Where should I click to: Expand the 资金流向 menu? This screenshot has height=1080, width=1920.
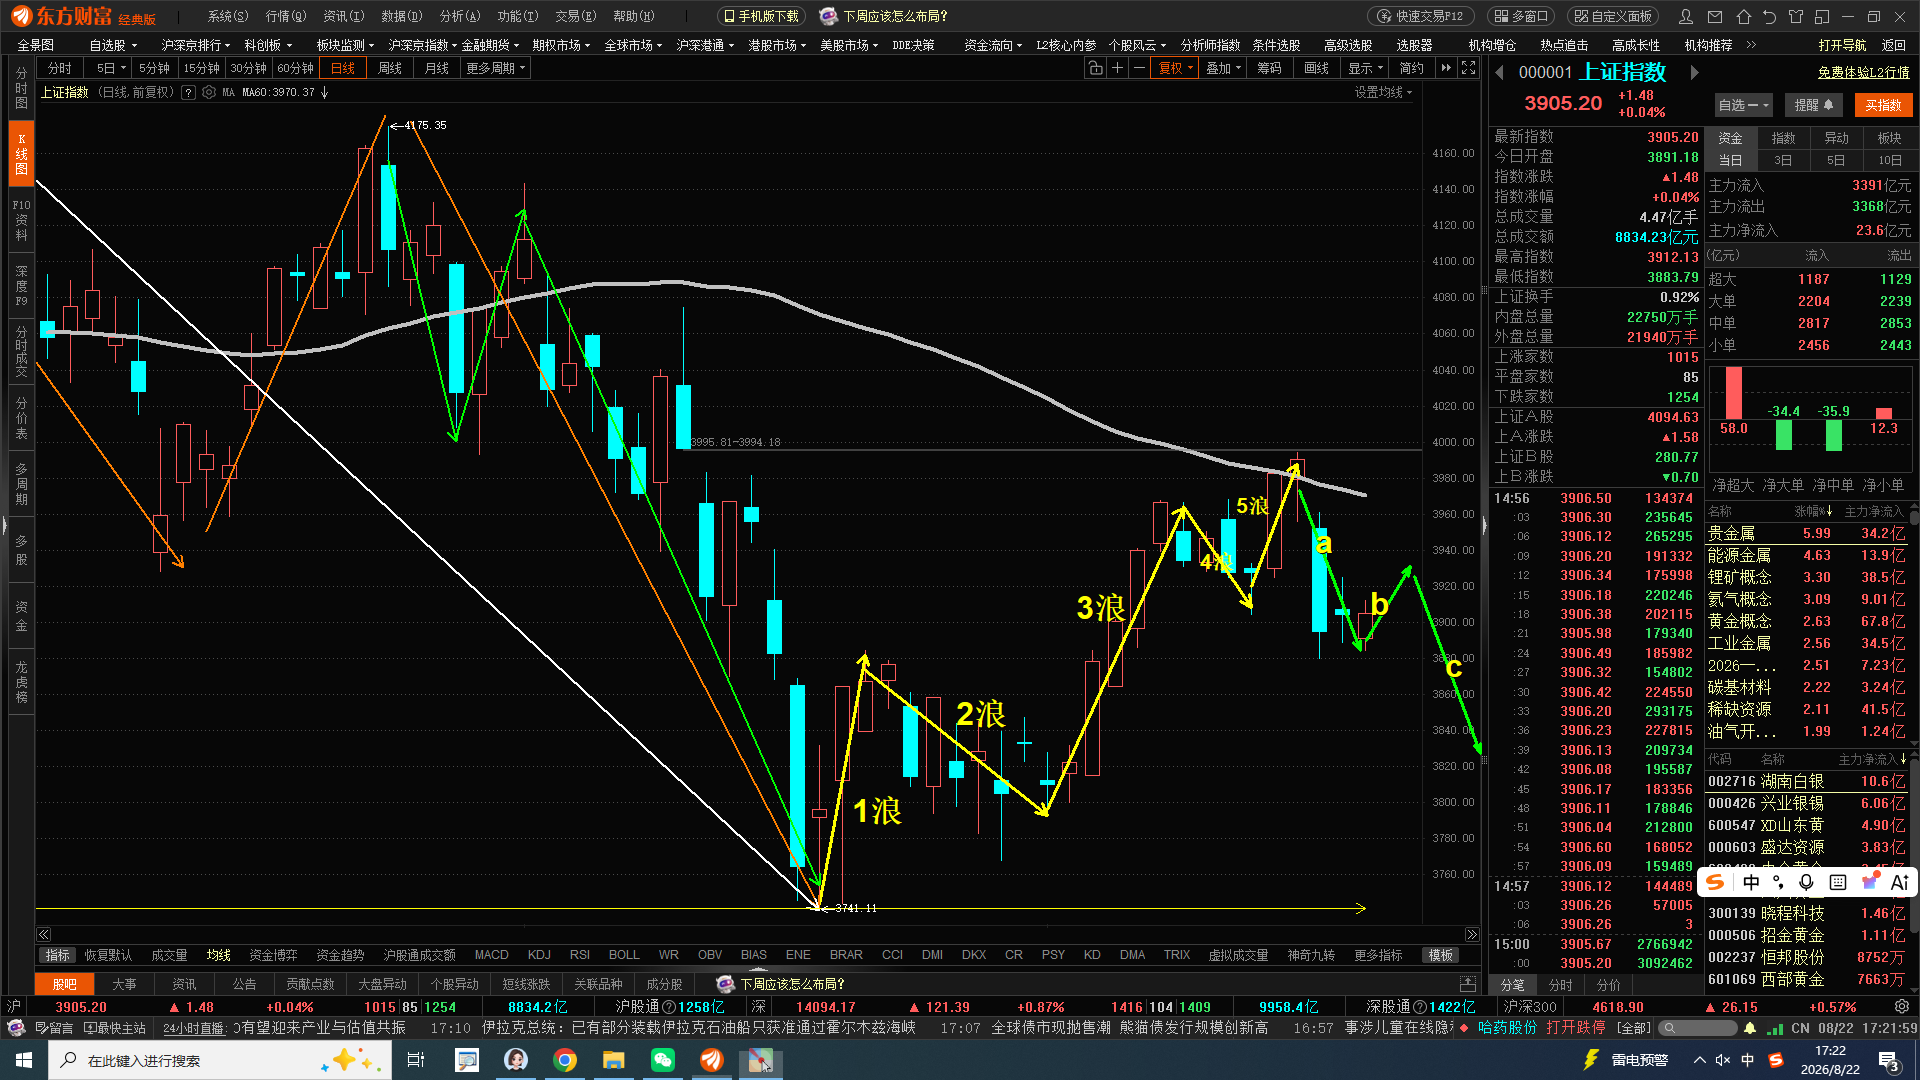click(x=993, y=45)
